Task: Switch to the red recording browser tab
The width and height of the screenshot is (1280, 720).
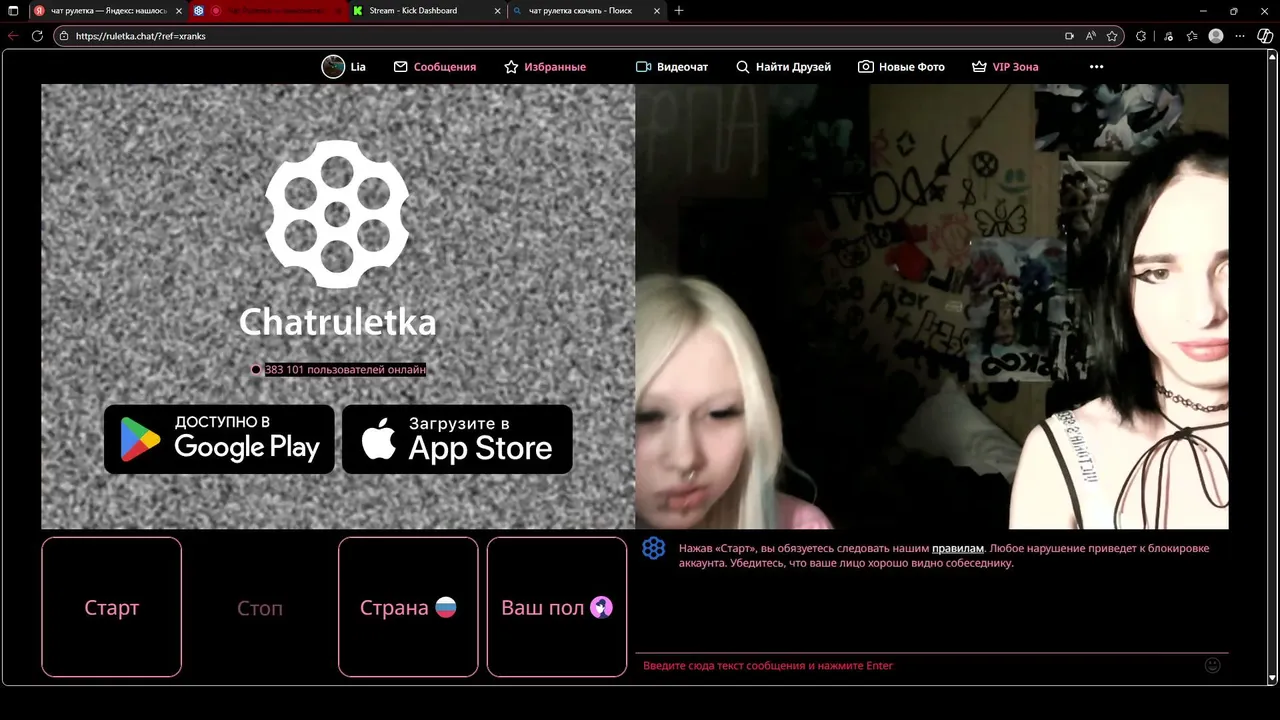Action: coord(270,11)
